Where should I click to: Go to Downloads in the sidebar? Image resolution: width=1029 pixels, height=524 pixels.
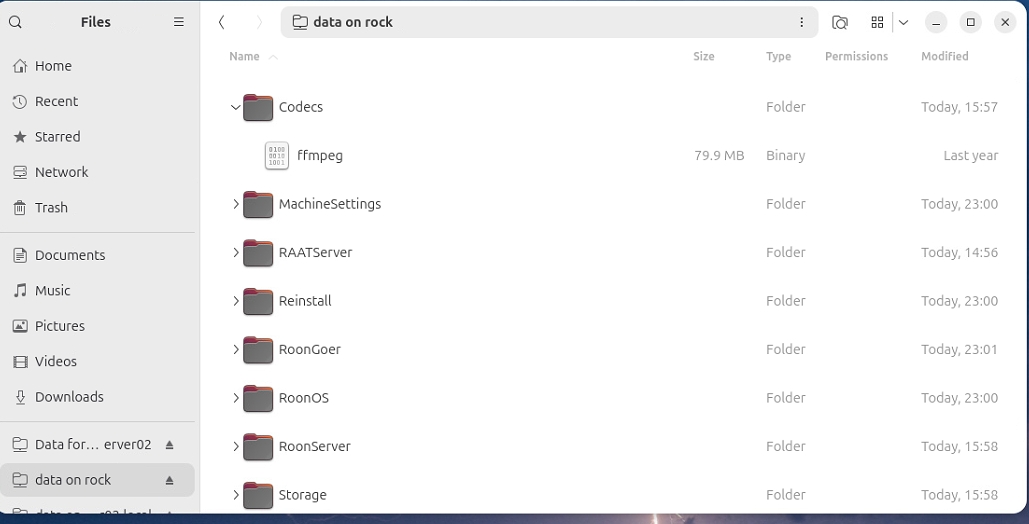(69, 397)
